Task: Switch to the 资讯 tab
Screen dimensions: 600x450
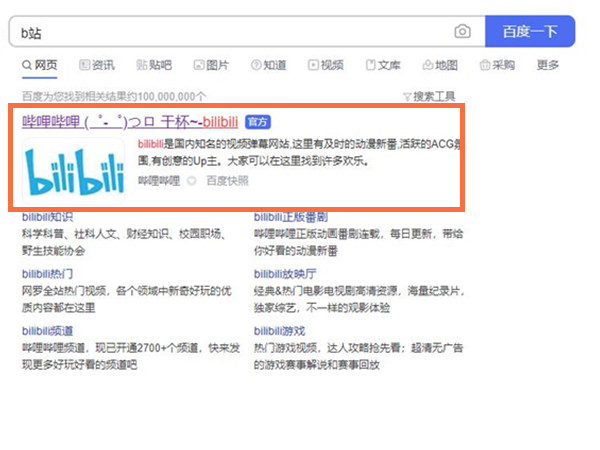Action: coord(97,65)
